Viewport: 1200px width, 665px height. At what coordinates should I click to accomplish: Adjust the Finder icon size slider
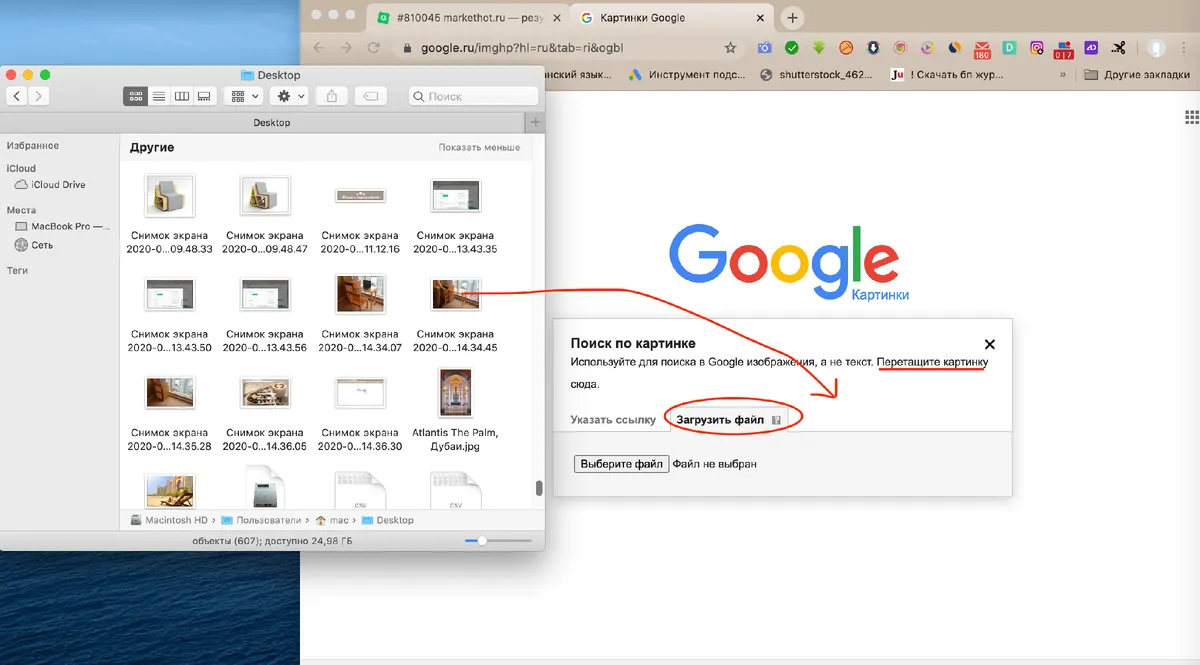pos(482,540)
